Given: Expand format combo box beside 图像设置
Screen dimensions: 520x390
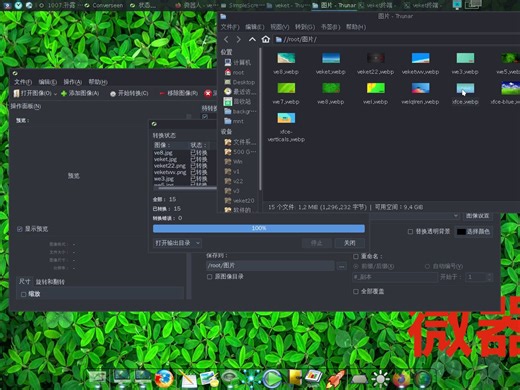Looking at the screenshot, I should pos(455,216).
